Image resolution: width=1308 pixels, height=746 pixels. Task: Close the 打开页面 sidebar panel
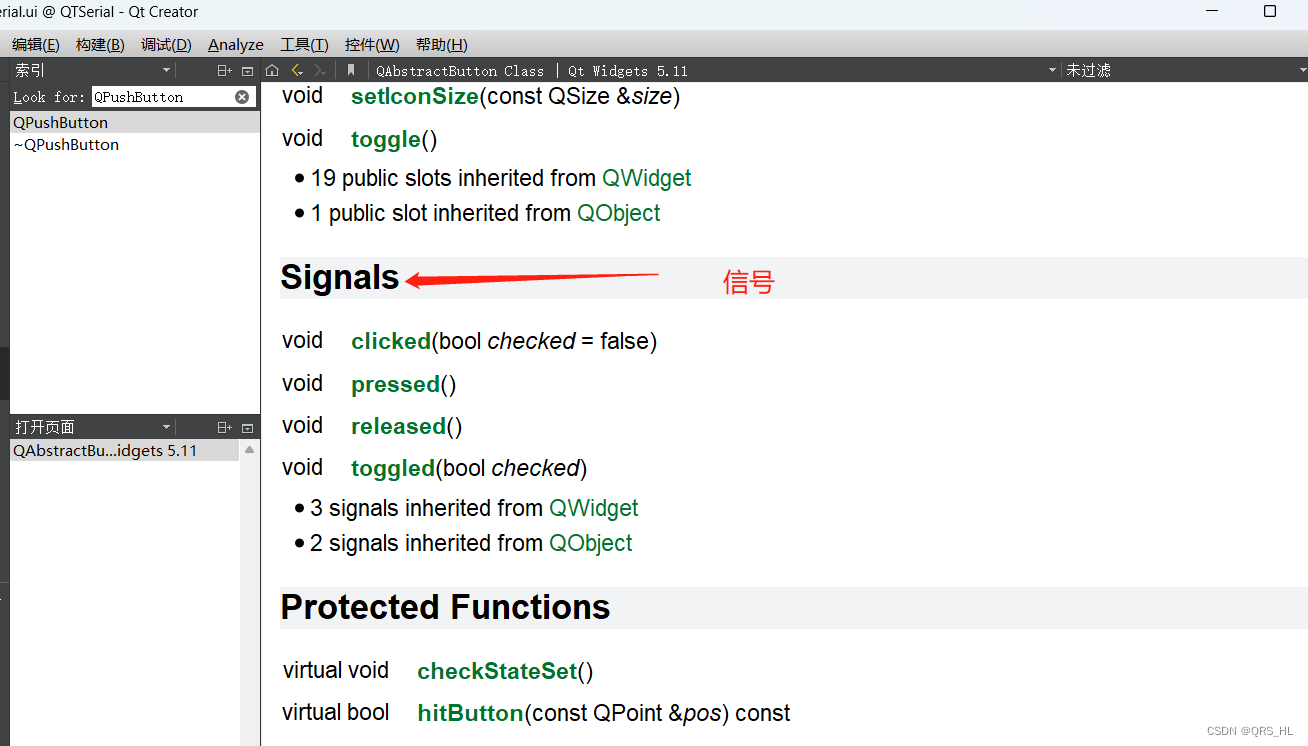(248, 427)
